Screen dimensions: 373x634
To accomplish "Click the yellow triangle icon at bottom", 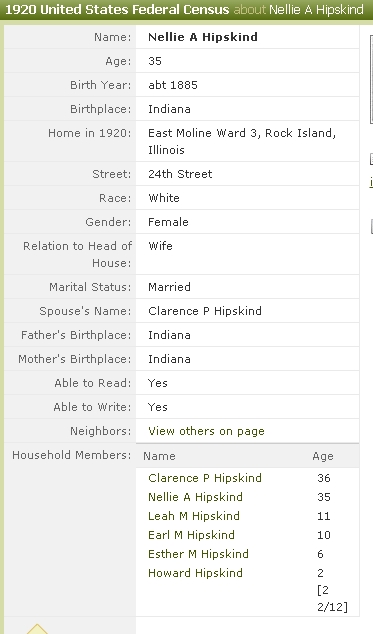I will [37, 629].
